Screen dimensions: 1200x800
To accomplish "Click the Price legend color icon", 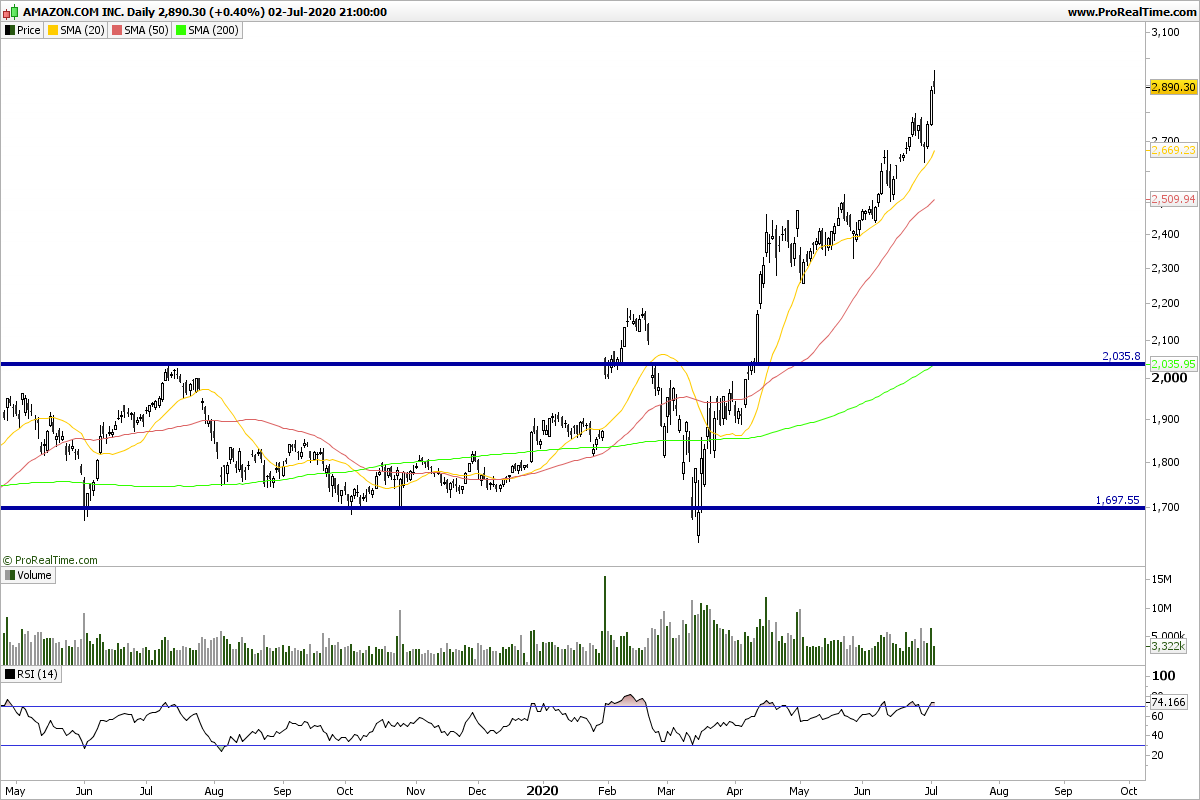I will pos(10,30).
